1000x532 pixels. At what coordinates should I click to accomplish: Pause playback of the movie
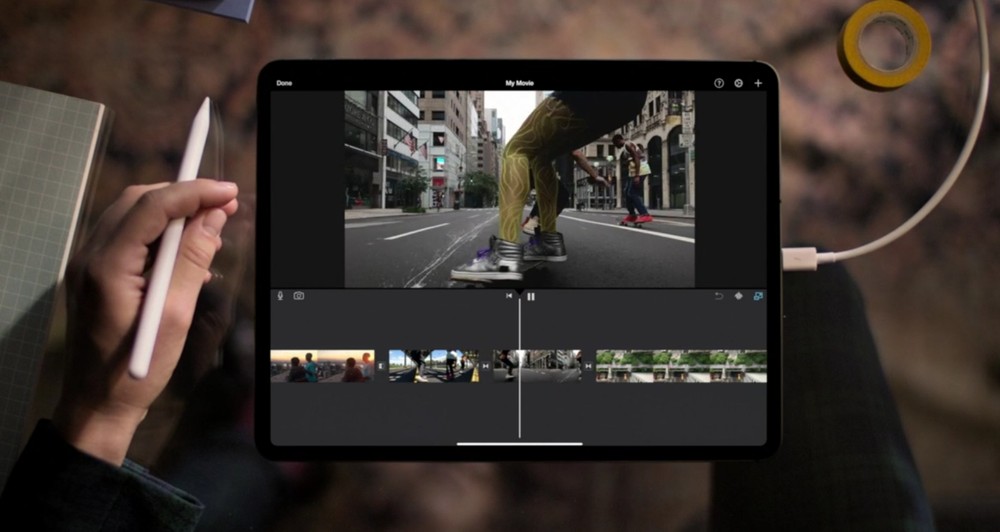click(531, 297)
